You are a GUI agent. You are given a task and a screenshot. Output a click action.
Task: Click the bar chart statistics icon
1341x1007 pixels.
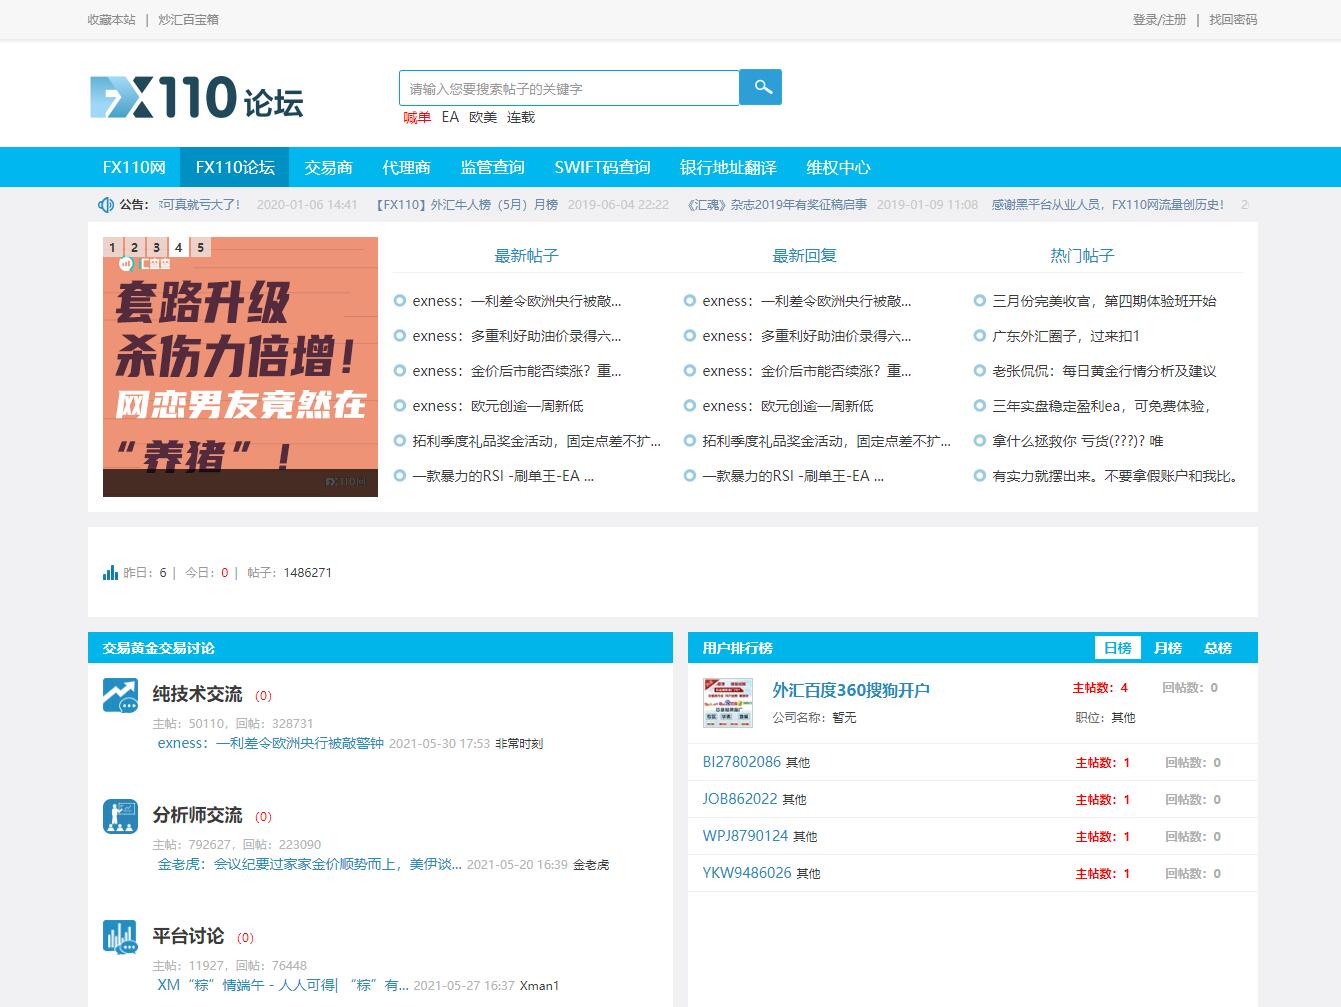click(x=110, y=573)
